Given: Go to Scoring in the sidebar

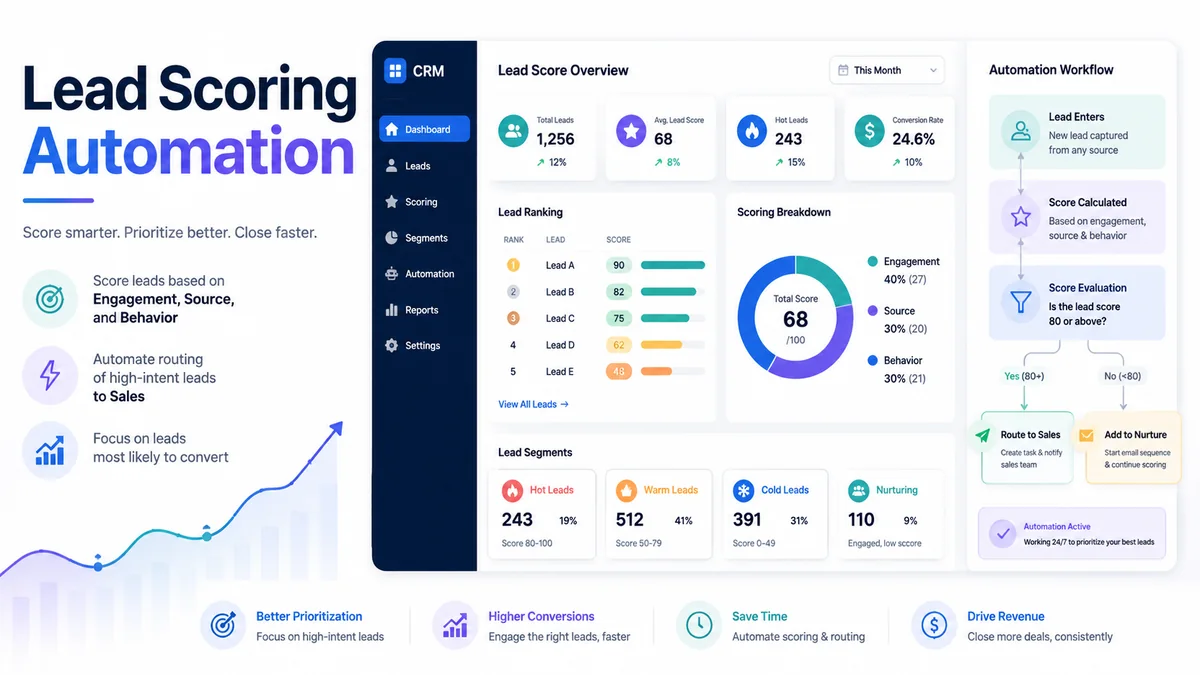Looking at the screenshot, I should coord(425,202).
